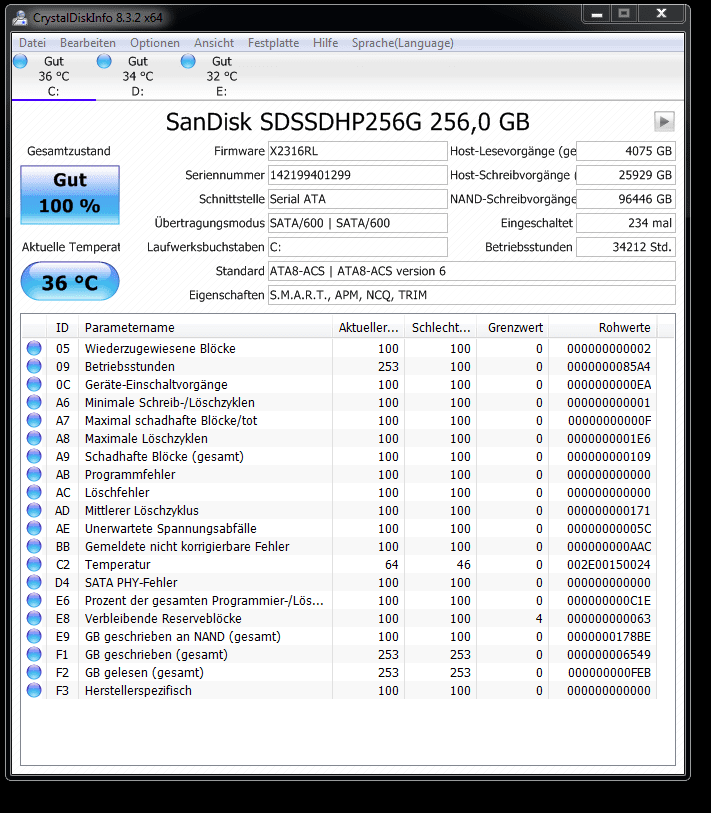This screenshot has height=813, width=711.
Task: Click the Firmware field X2316RL
Action: pyautogui.click(x=357, y=151)
